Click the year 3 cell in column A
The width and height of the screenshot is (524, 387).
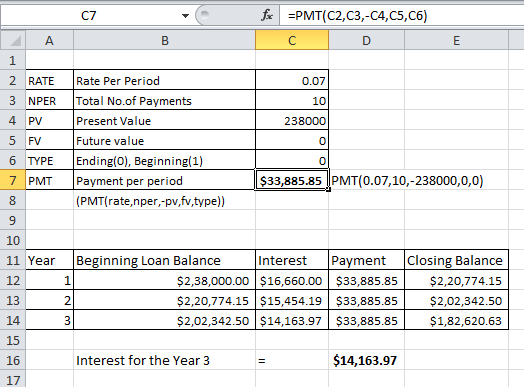click(x=49, y=320)
